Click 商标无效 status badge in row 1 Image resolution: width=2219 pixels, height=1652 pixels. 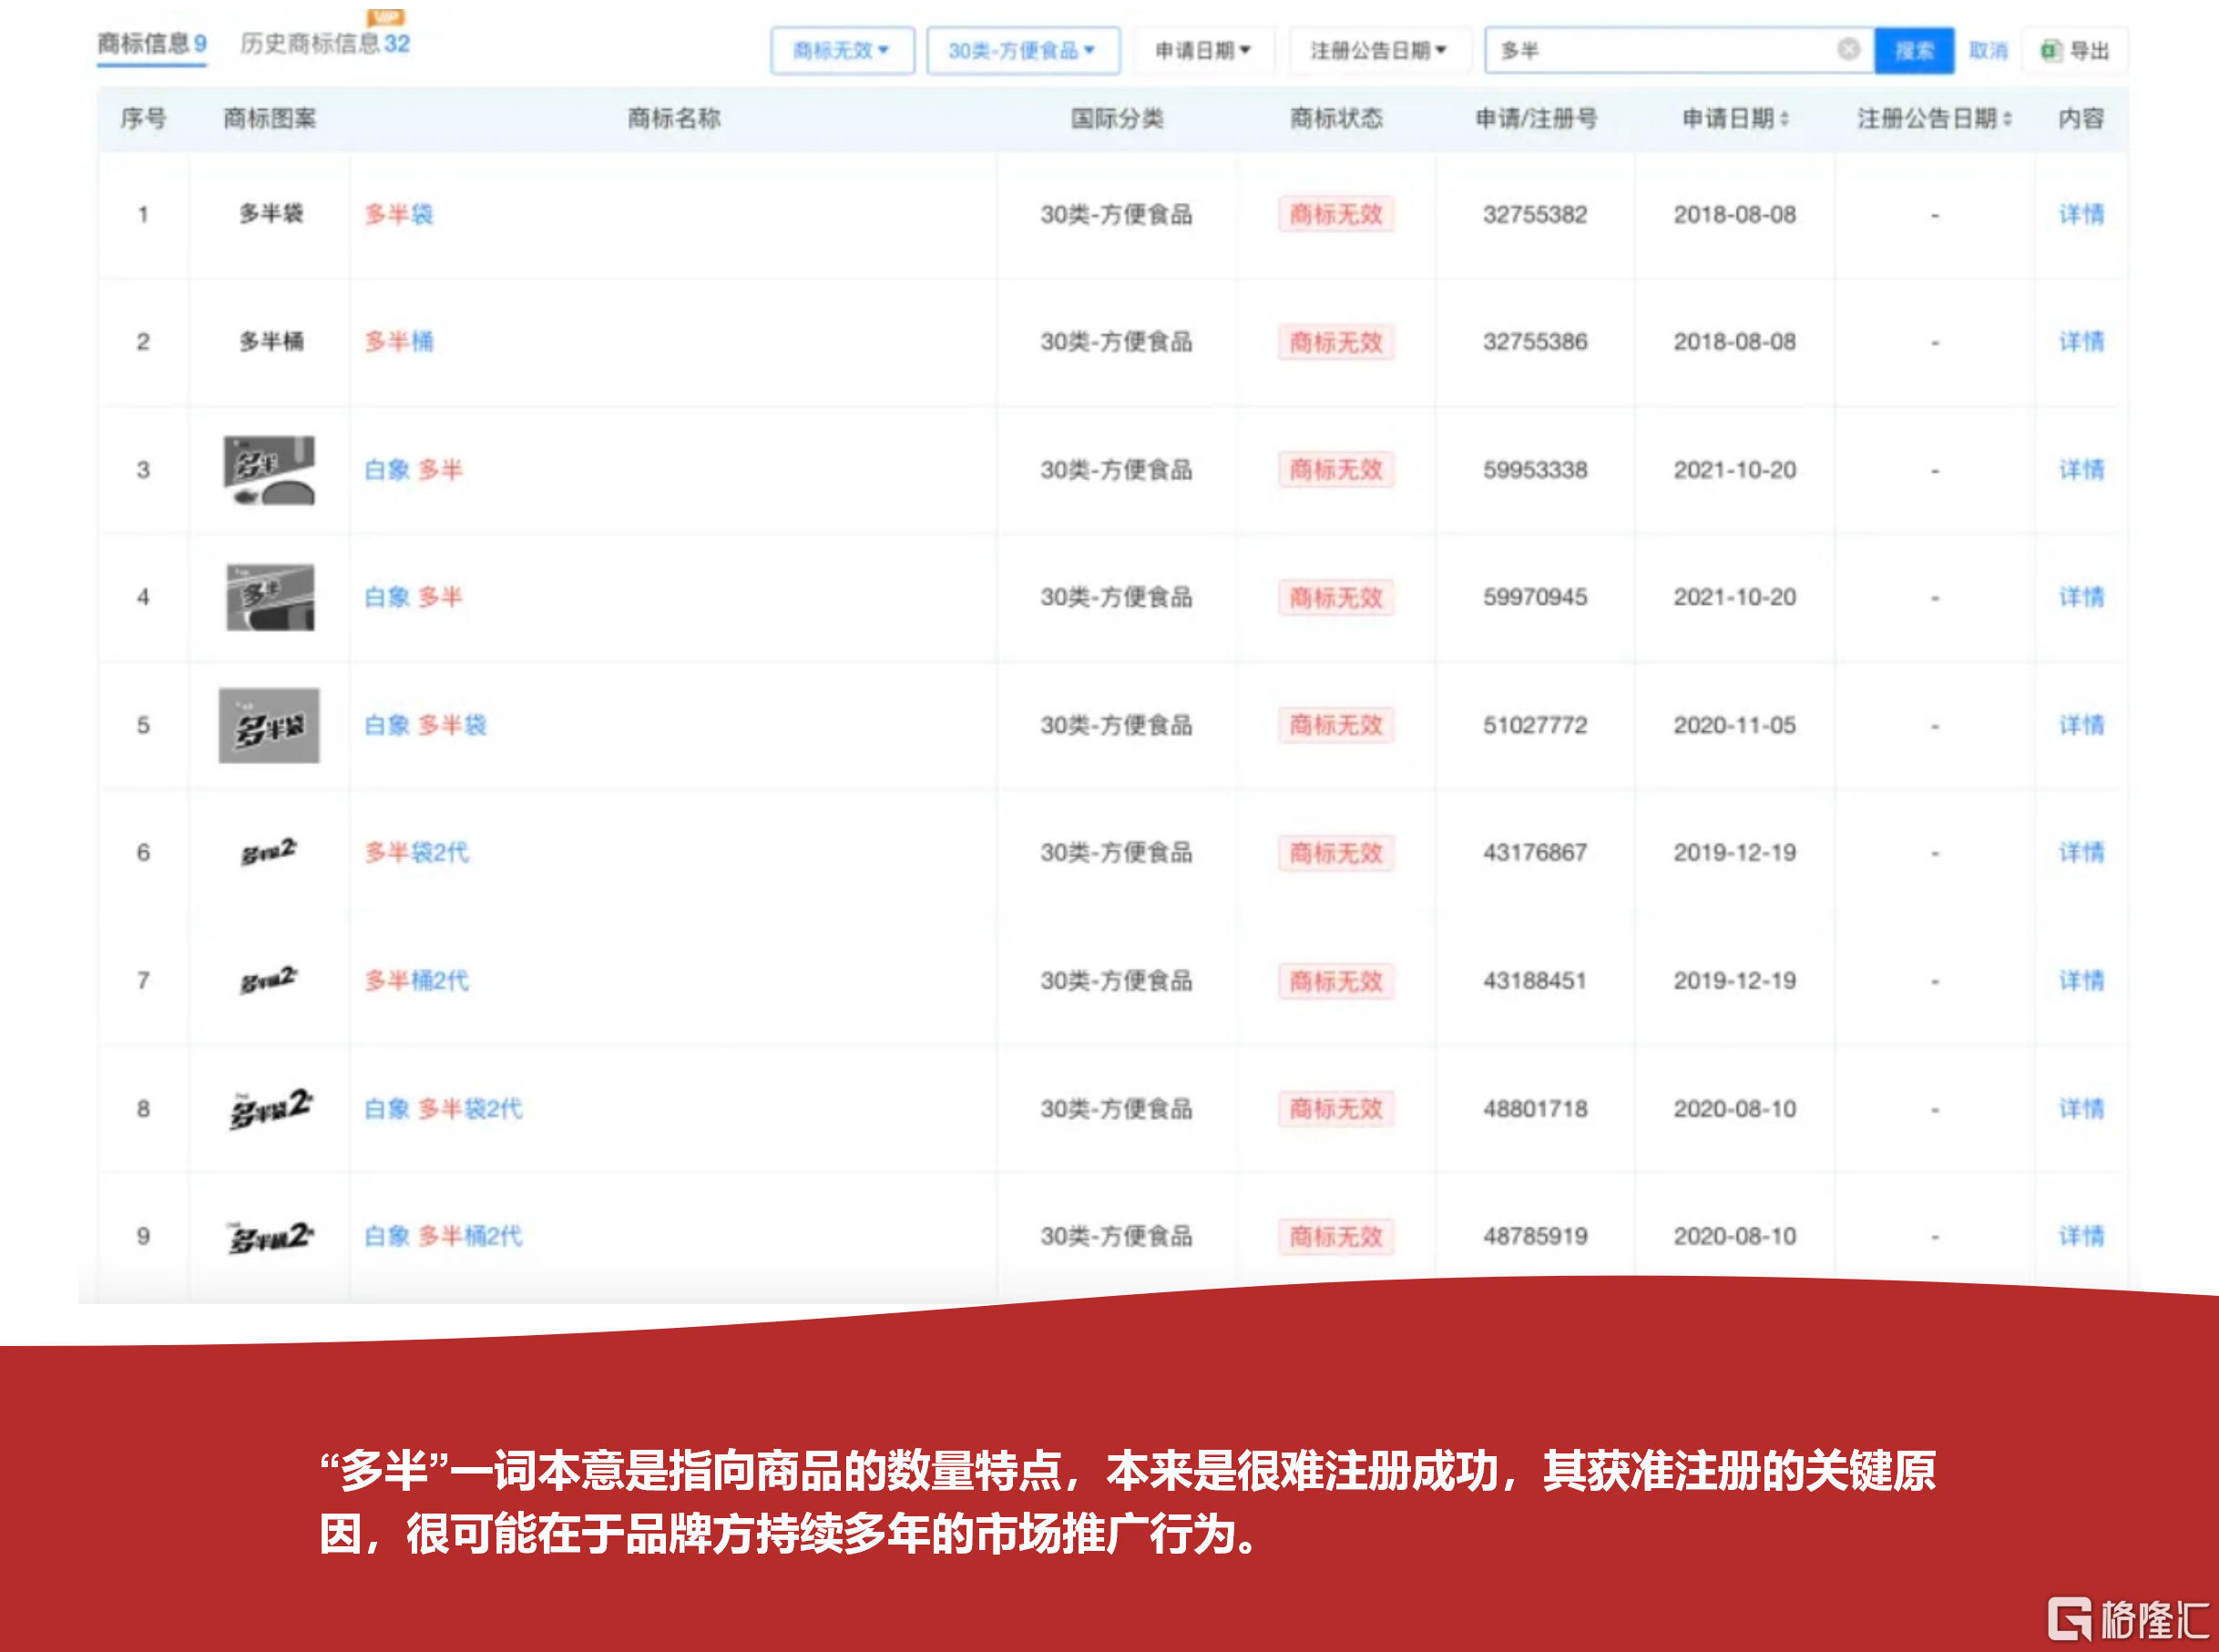pos(1336,214)
